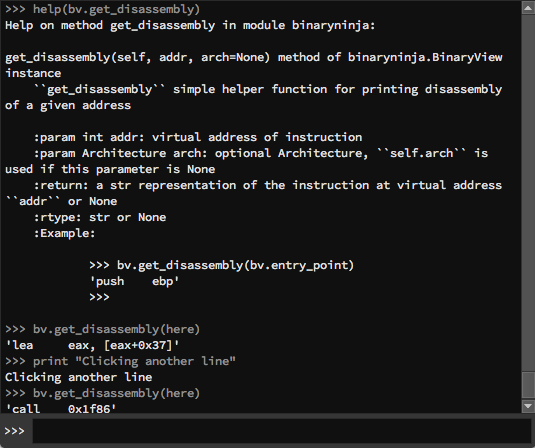
Task: Click the 'push ebp' example output
Action: [x=134, y=281]
